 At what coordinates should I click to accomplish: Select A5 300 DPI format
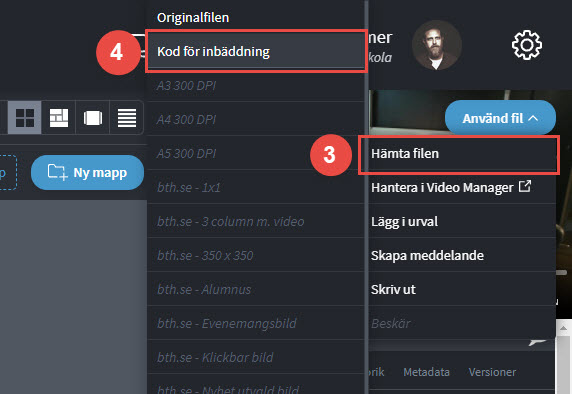[256, 153]
